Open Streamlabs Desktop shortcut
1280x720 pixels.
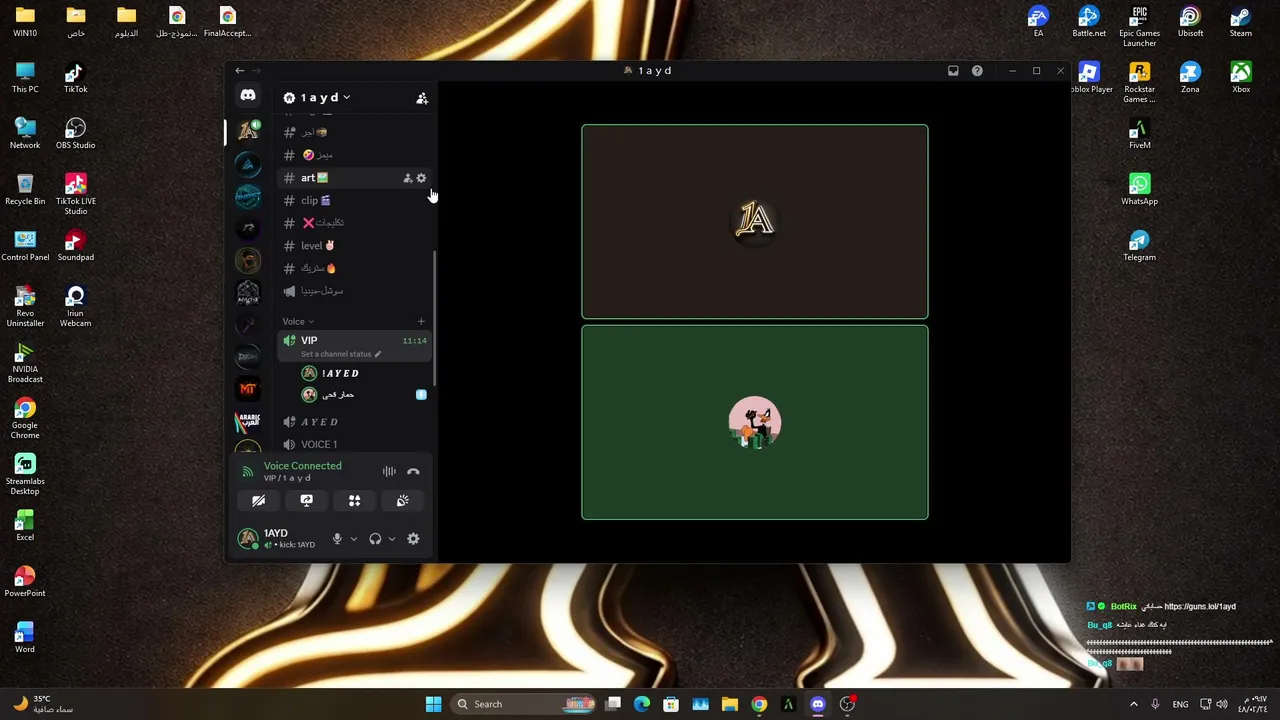(x=25, y=475)
